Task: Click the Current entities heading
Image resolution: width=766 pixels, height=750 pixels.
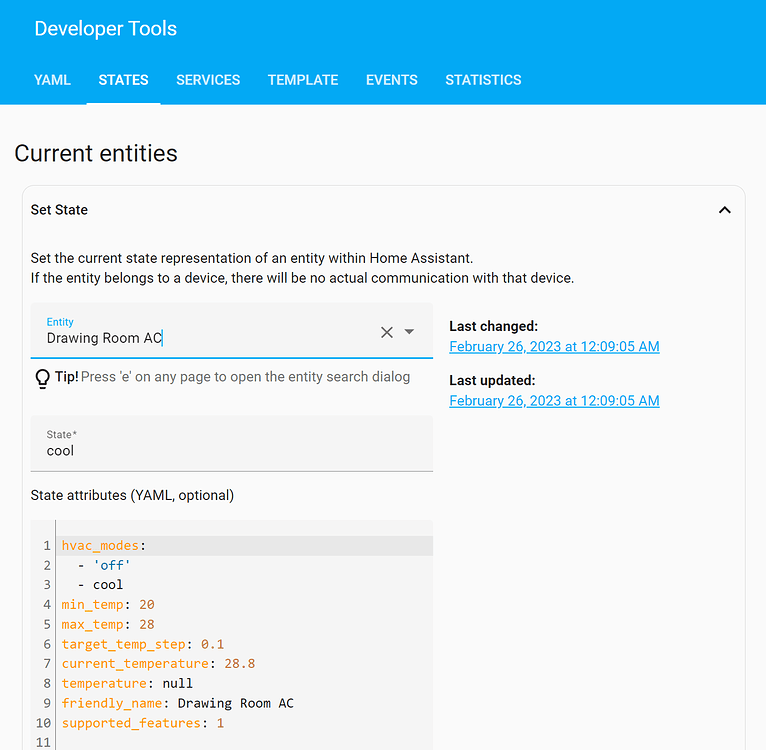Action: [96, 153]
